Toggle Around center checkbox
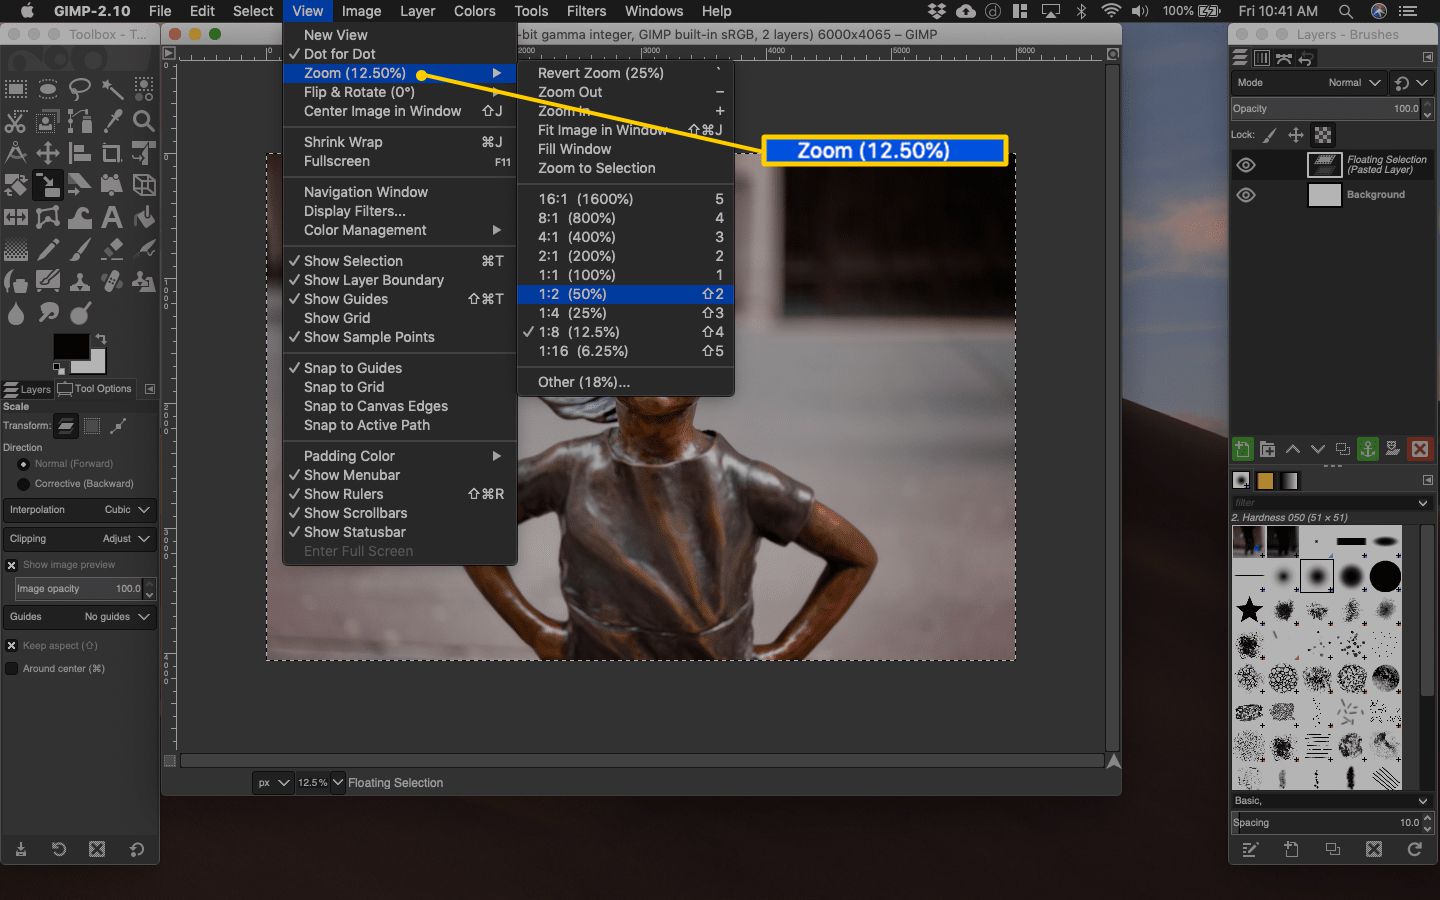 [x=12, y=669]
